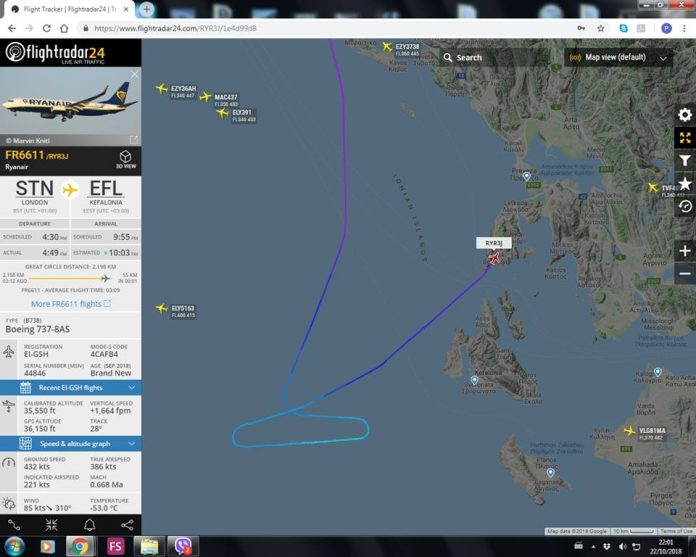
Task: Toggle follow aircraft center icon
Action: point(51,525)
